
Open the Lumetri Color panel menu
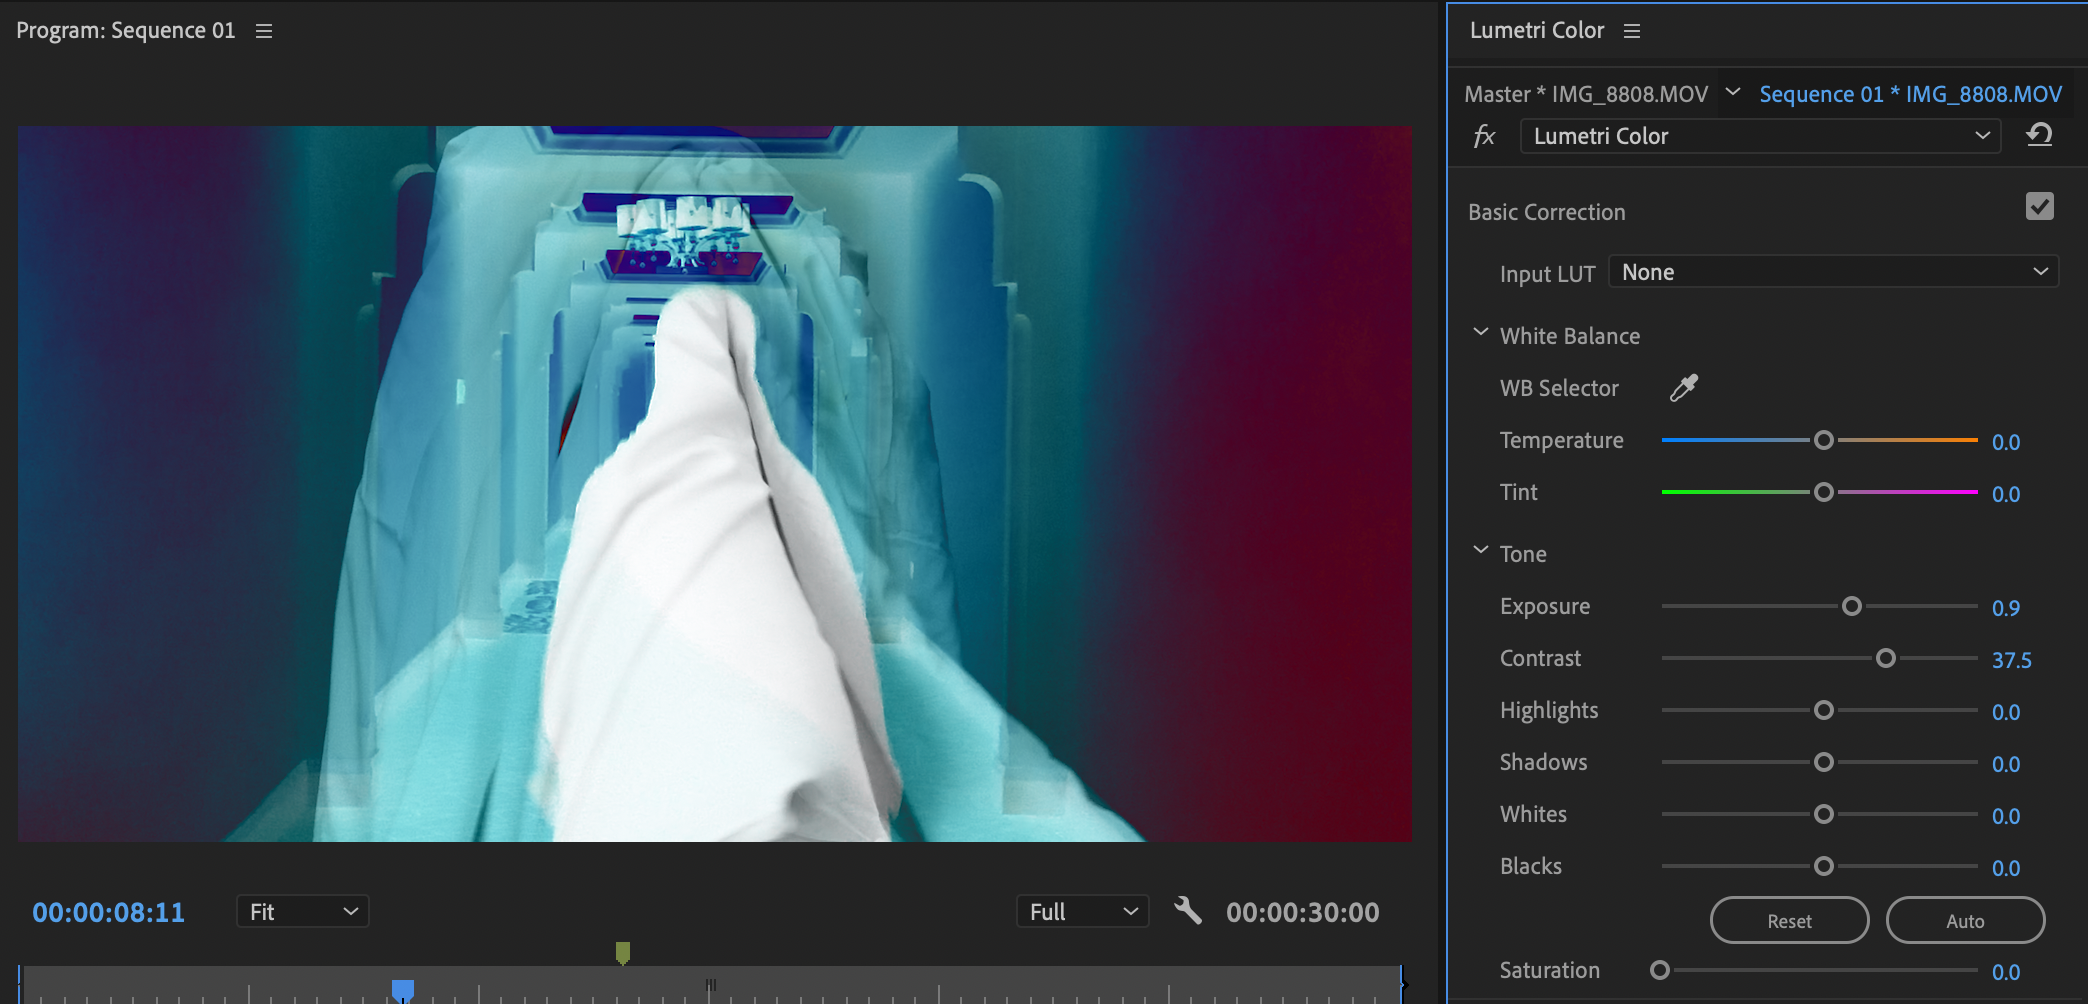(1632, 31)
